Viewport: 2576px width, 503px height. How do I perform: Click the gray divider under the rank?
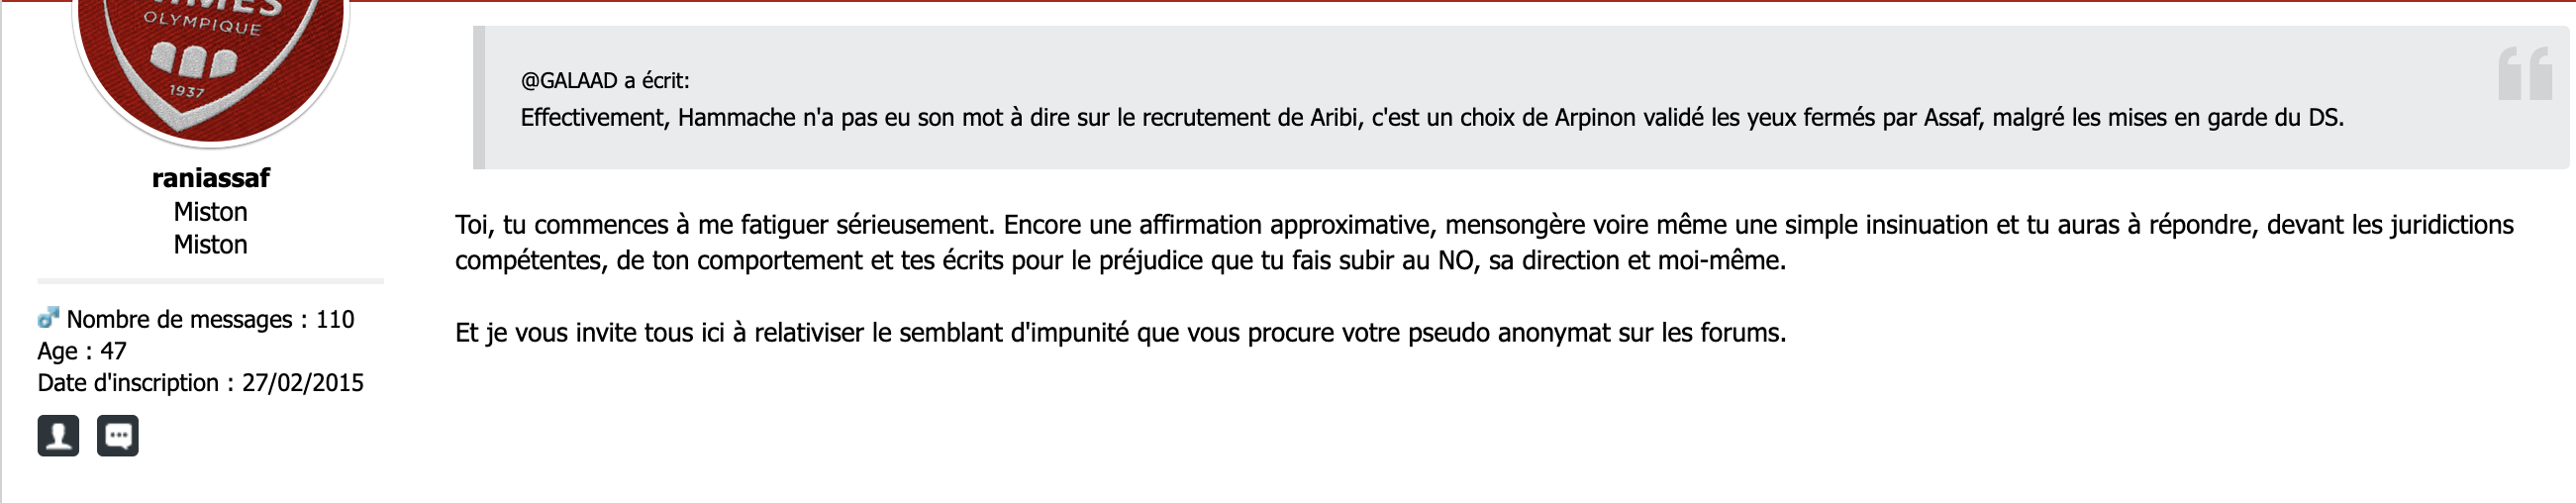coord(210,281)
